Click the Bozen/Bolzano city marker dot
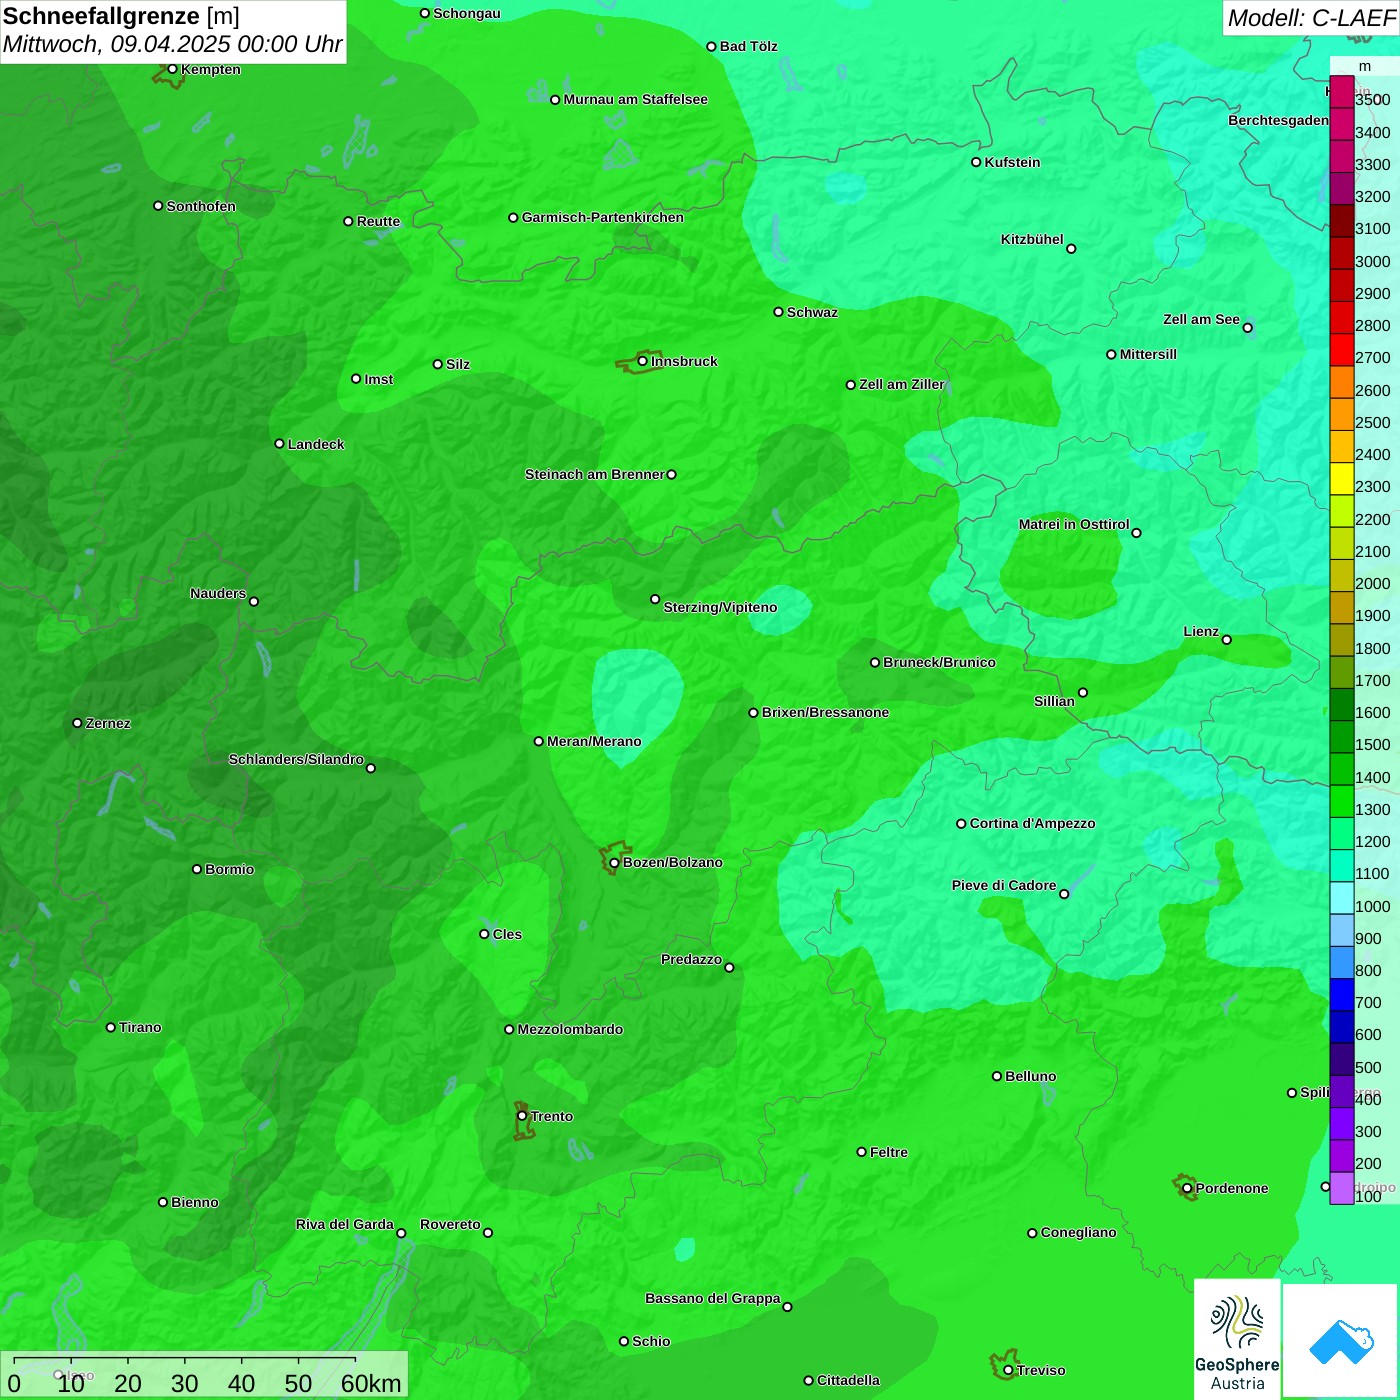 pos(614,863)
